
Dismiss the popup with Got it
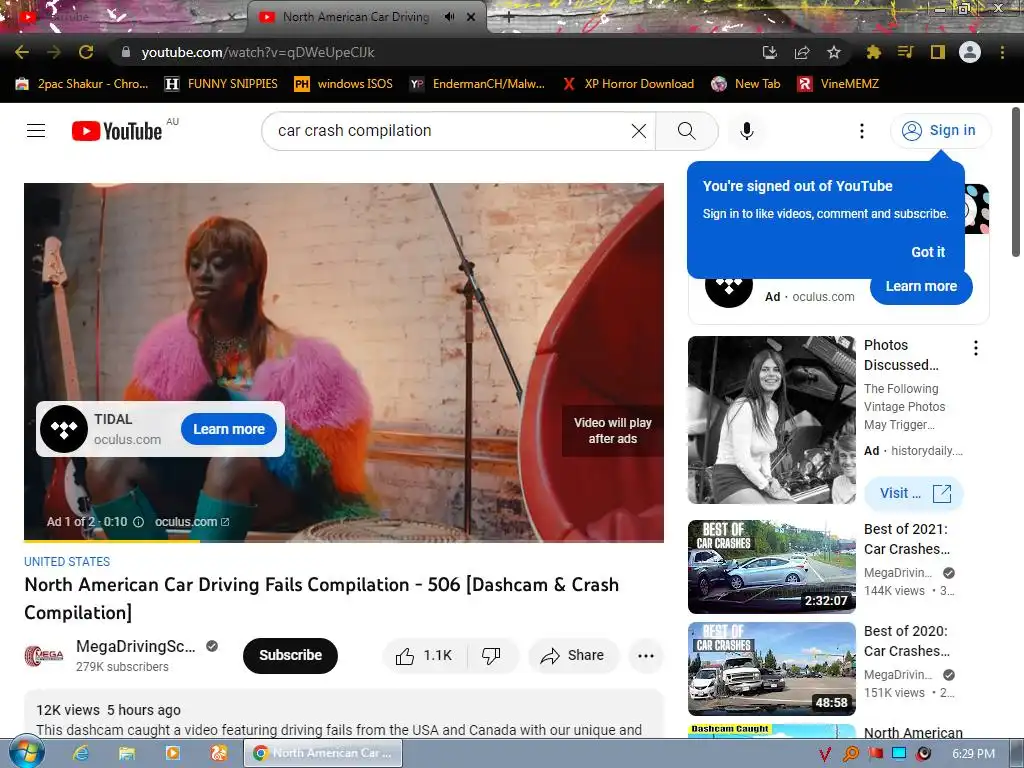pyautogui.click(x=928, y=252)
